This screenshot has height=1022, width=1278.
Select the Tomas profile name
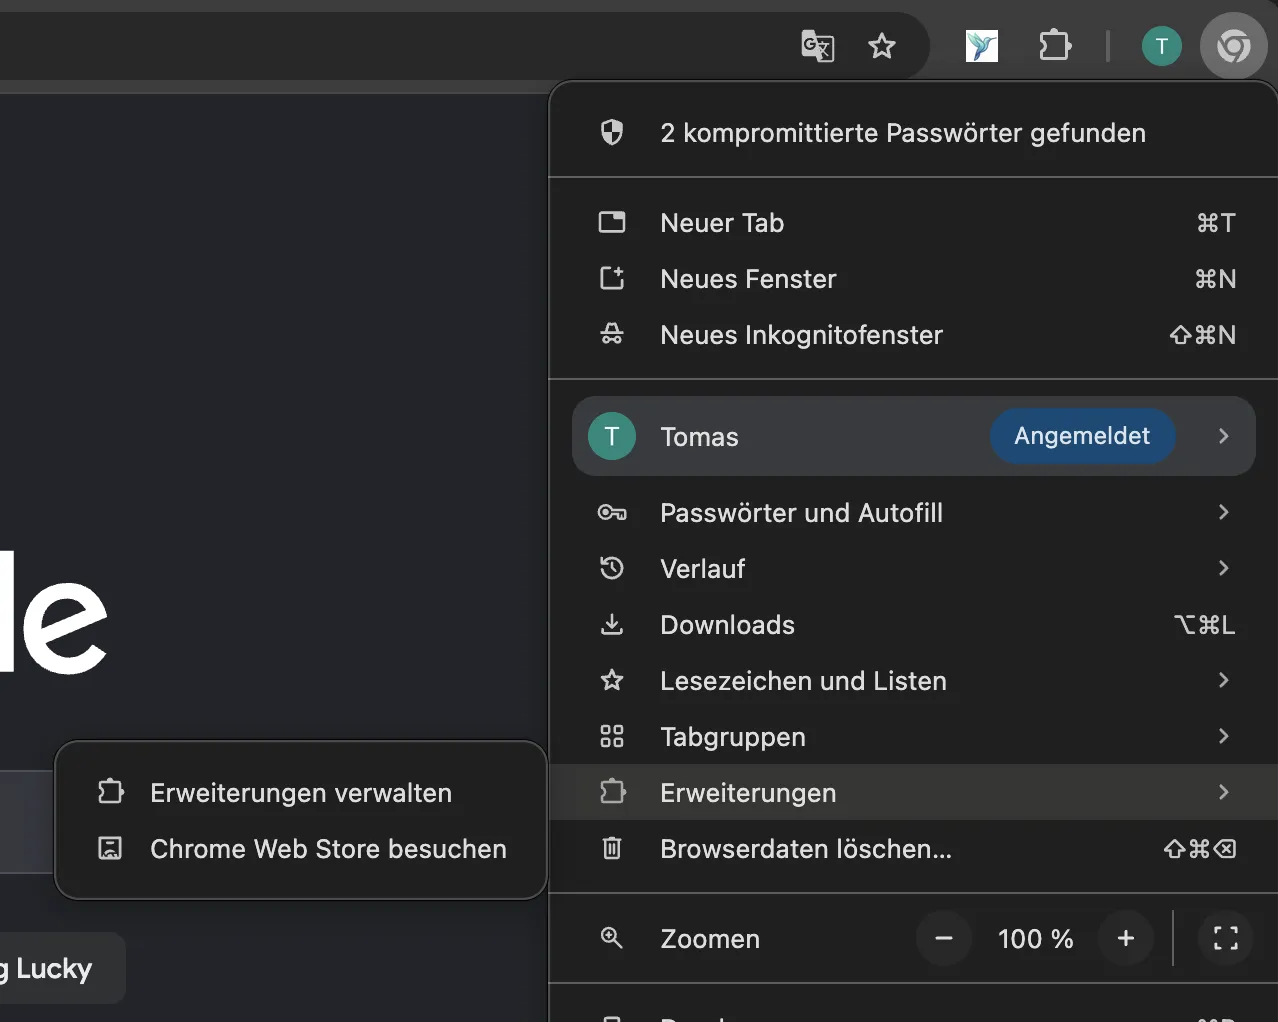(699, 437)
